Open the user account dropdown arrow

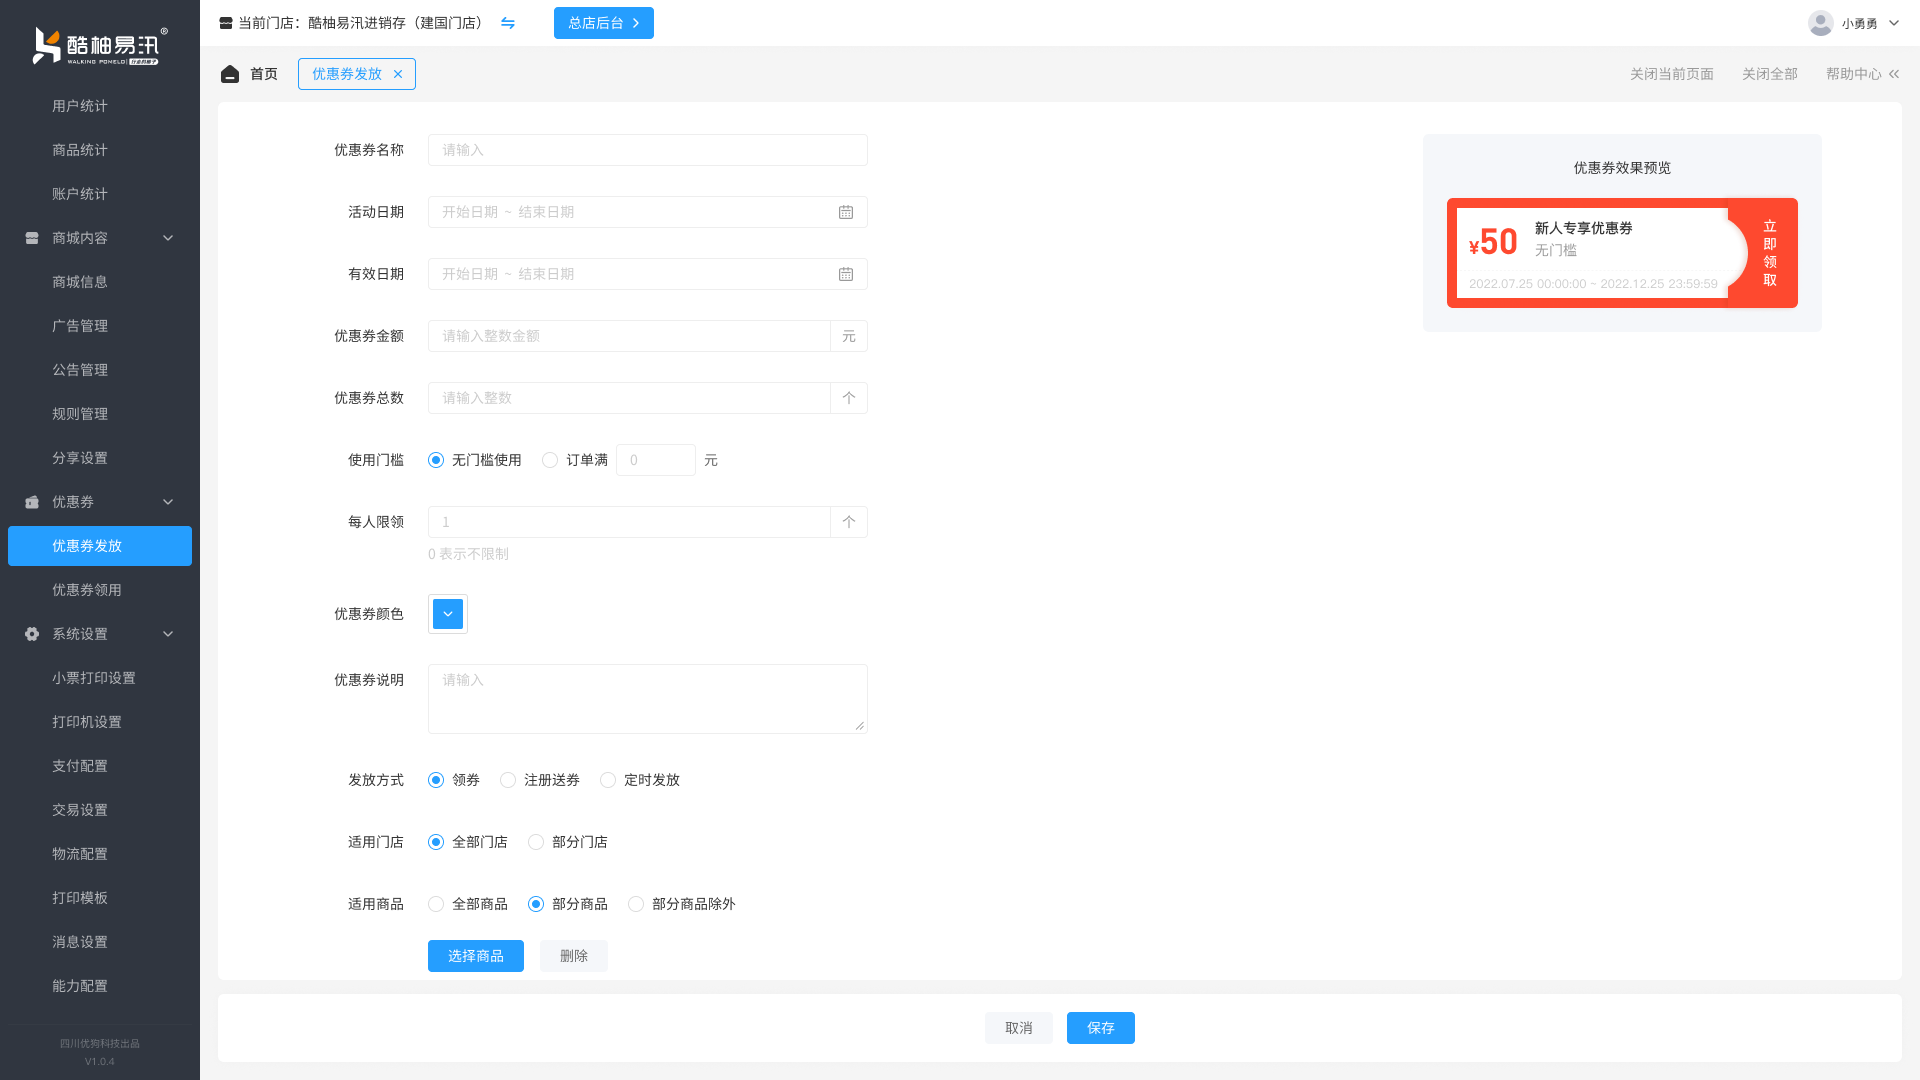pos(1894,23)
